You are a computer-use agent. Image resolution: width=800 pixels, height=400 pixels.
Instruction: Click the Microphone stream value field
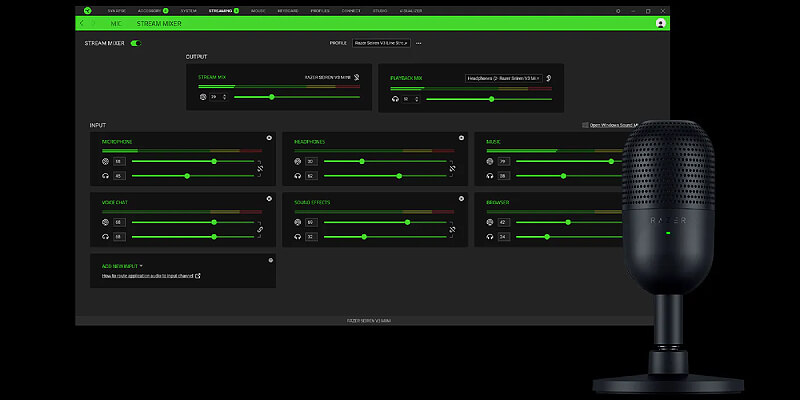pyautogui.click(x=119, y=161)
